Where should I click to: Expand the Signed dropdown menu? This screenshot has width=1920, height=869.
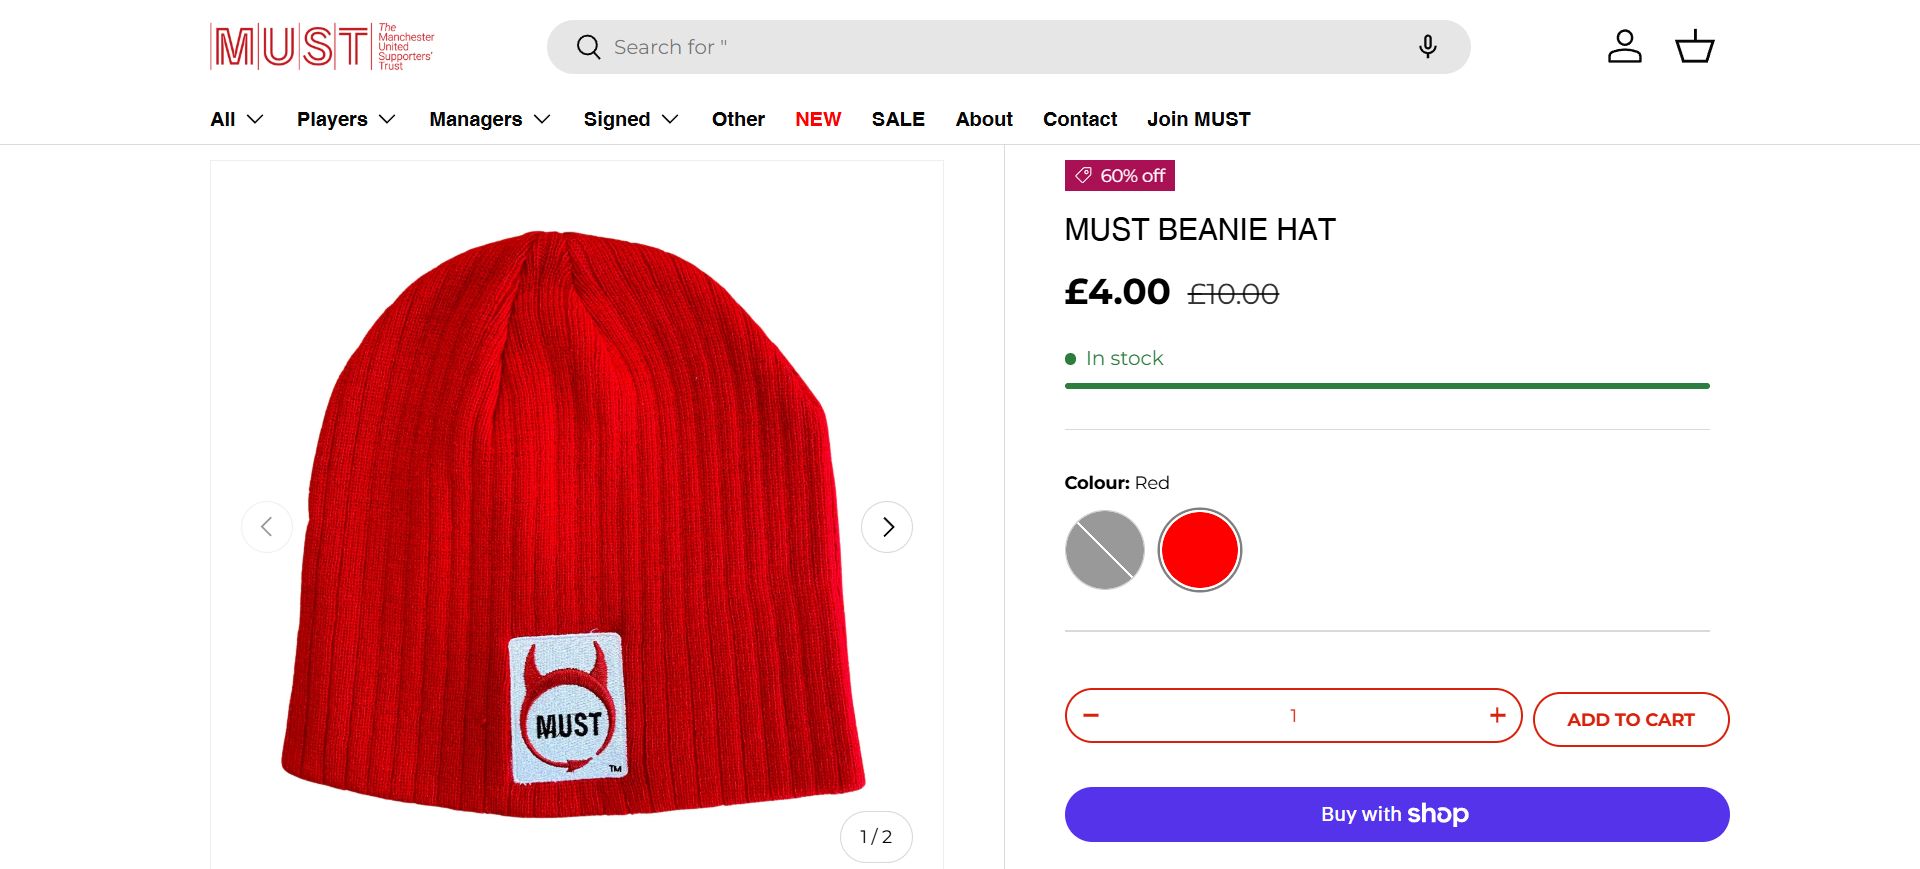coord(631,119)
